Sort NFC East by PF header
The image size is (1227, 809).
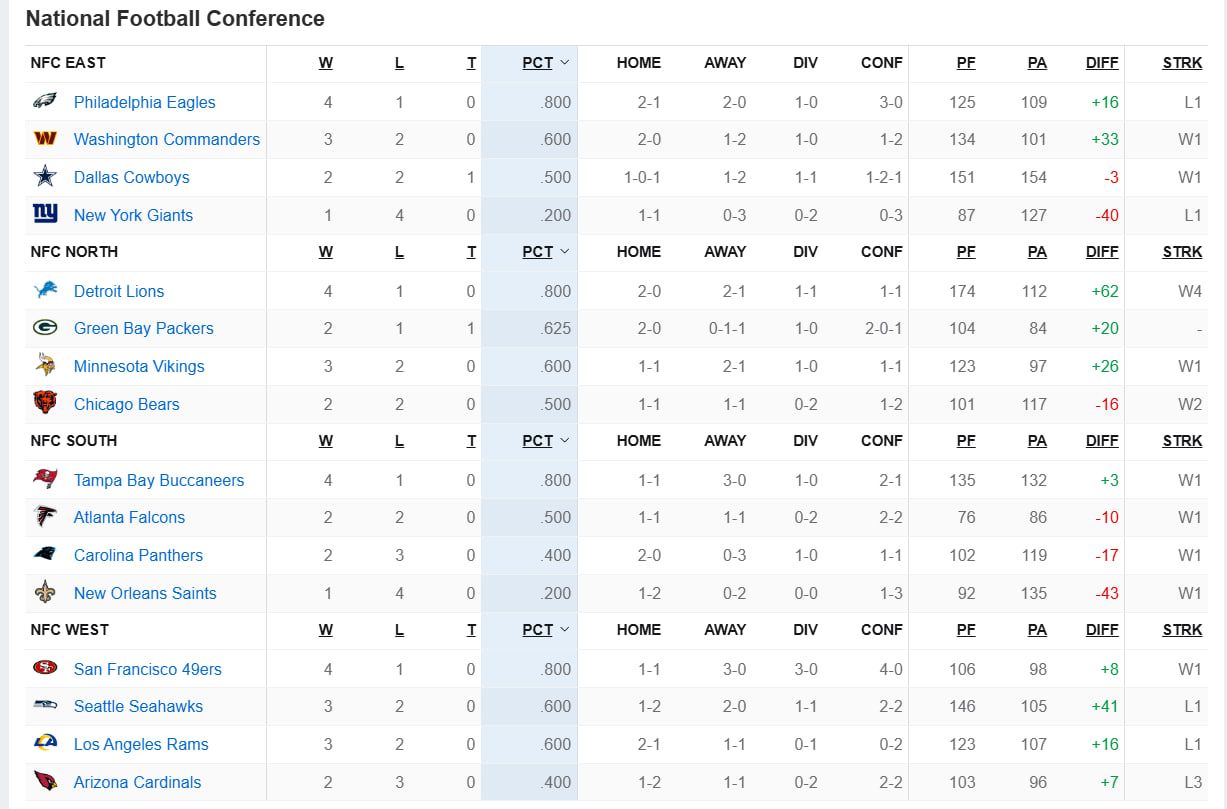click(x=965, y=63)
